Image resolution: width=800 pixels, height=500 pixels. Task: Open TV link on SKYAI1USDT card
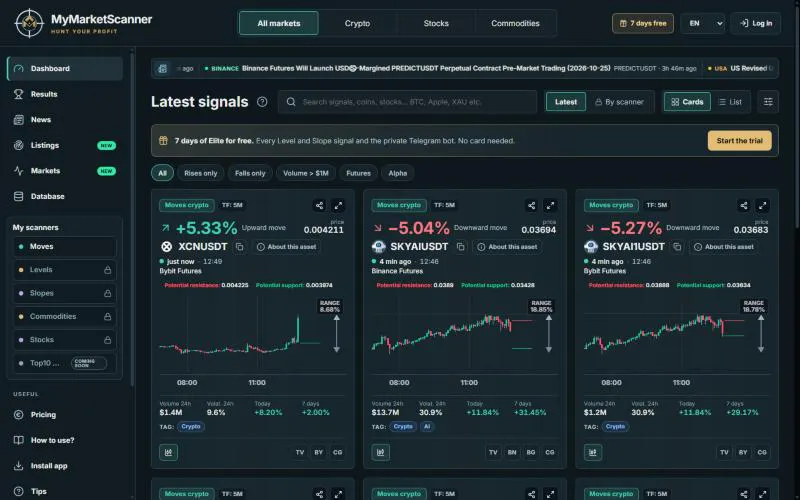click(724, 452)
